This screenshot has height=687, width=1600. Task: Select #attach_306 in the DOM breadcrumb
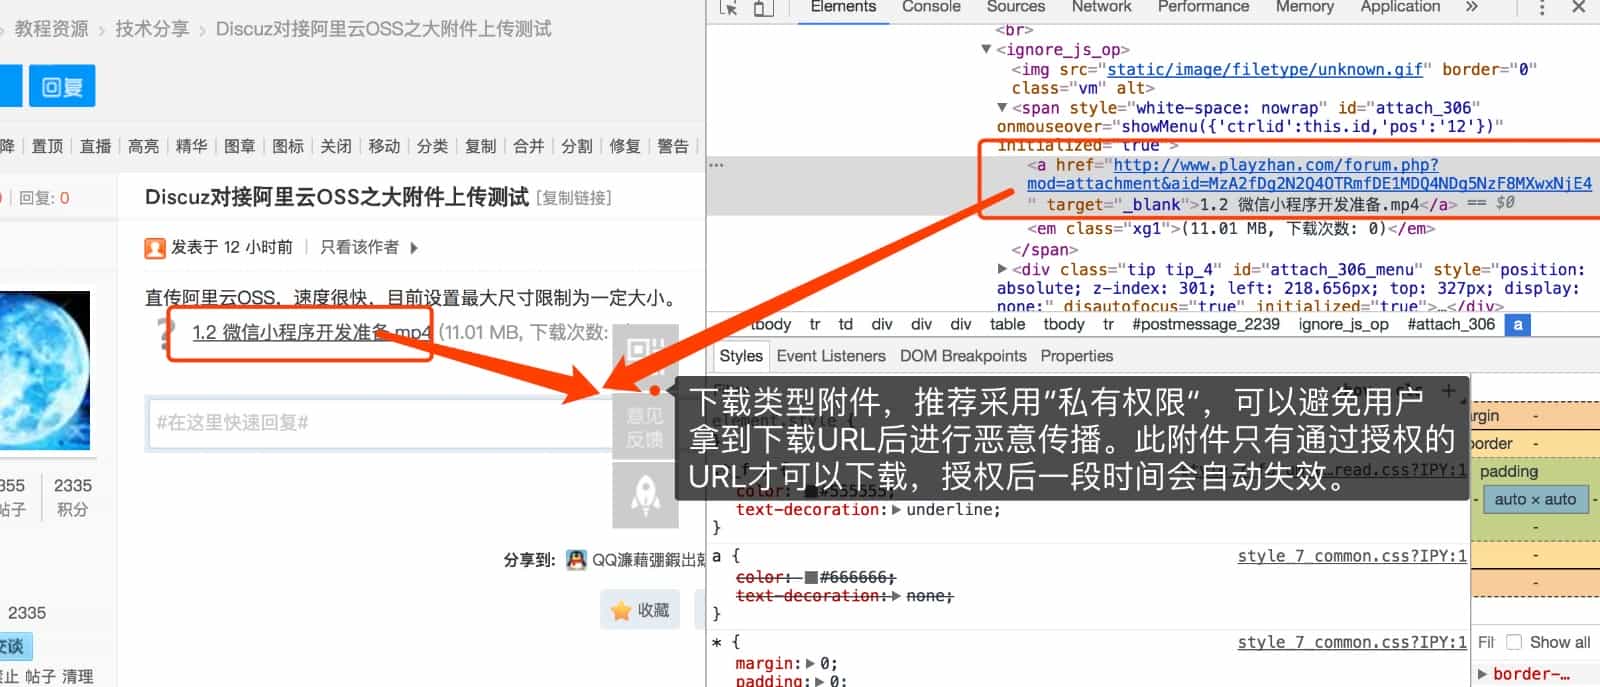coord(1451,324)
